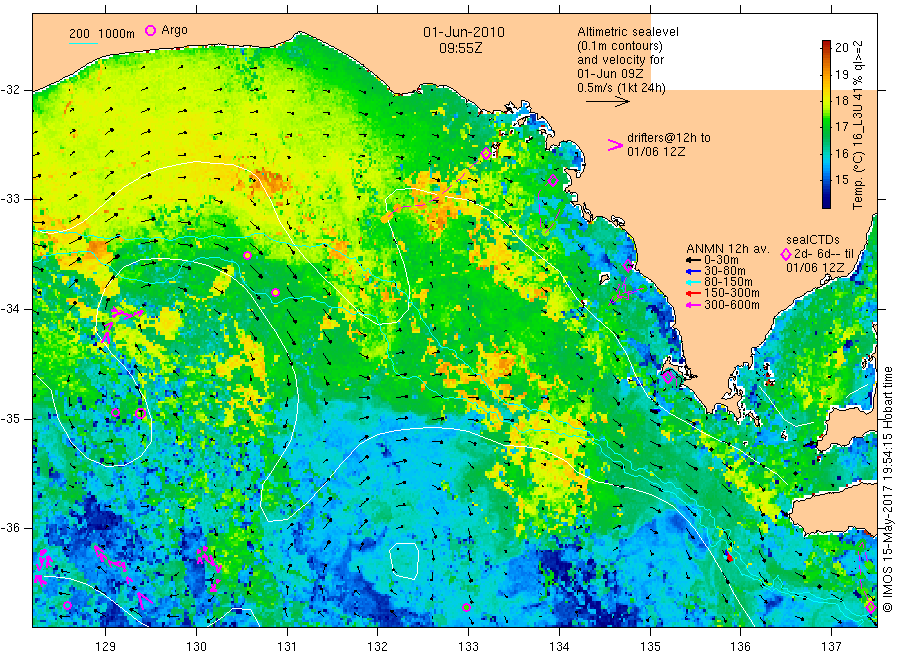Click the 137 longitude axis label
This screenshot has height=660, width=900.
coord(831,647)
